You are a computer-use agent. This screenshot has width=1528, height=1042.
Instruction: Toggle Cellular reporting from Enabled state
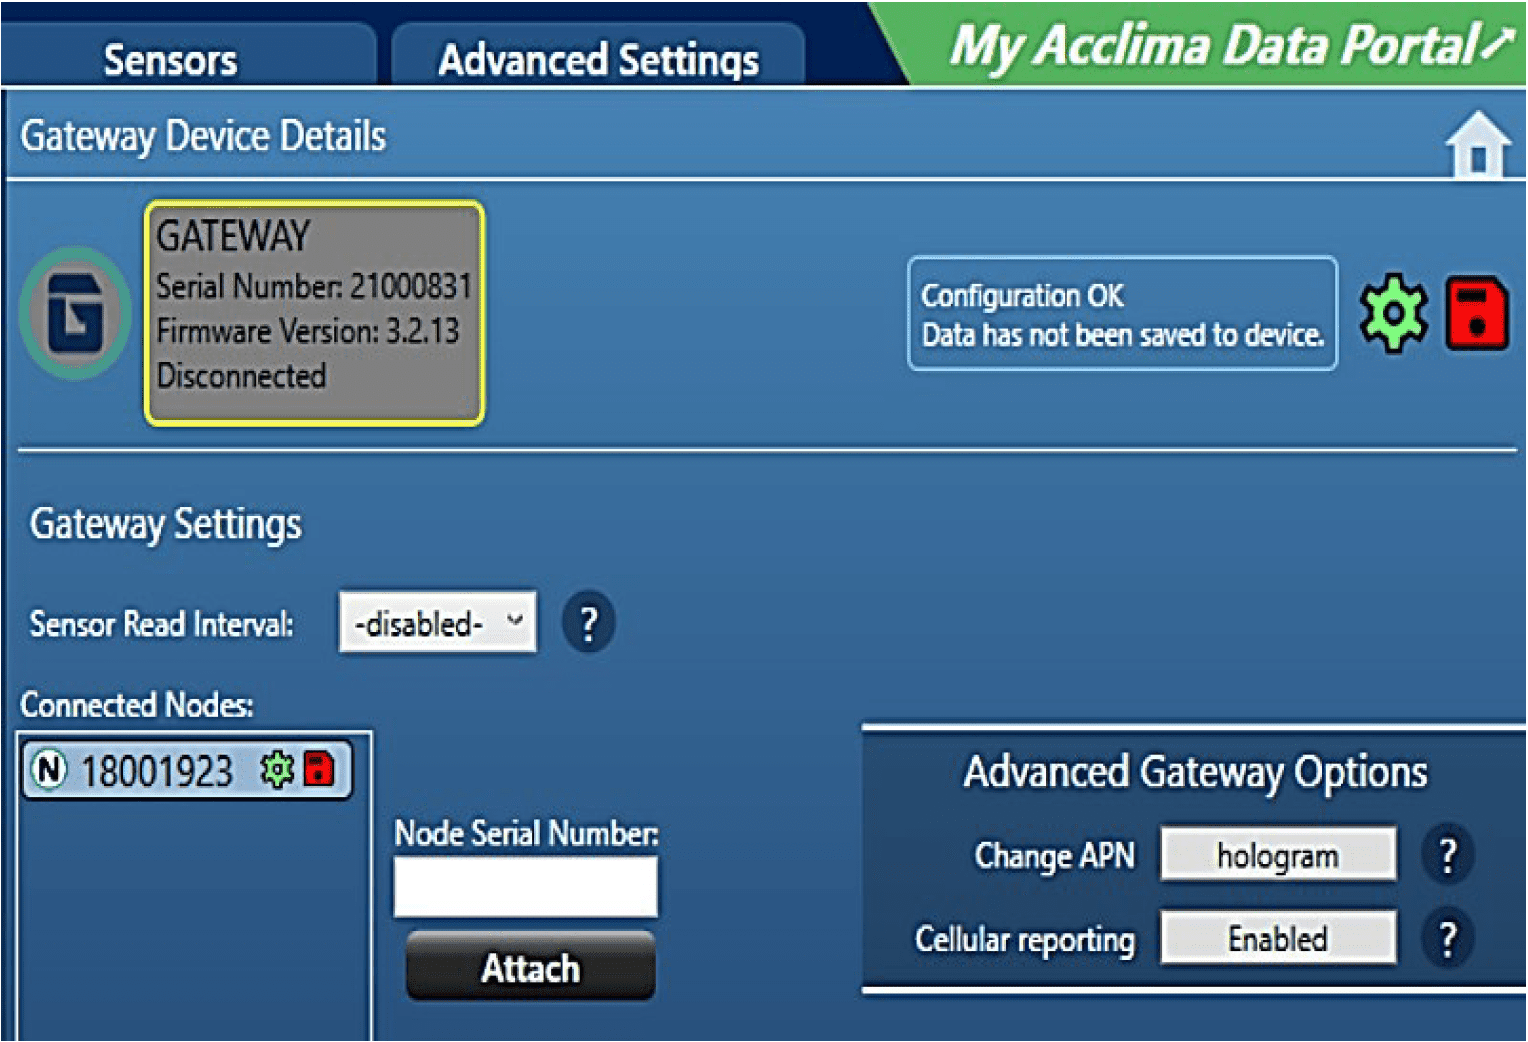point(1277,938)
